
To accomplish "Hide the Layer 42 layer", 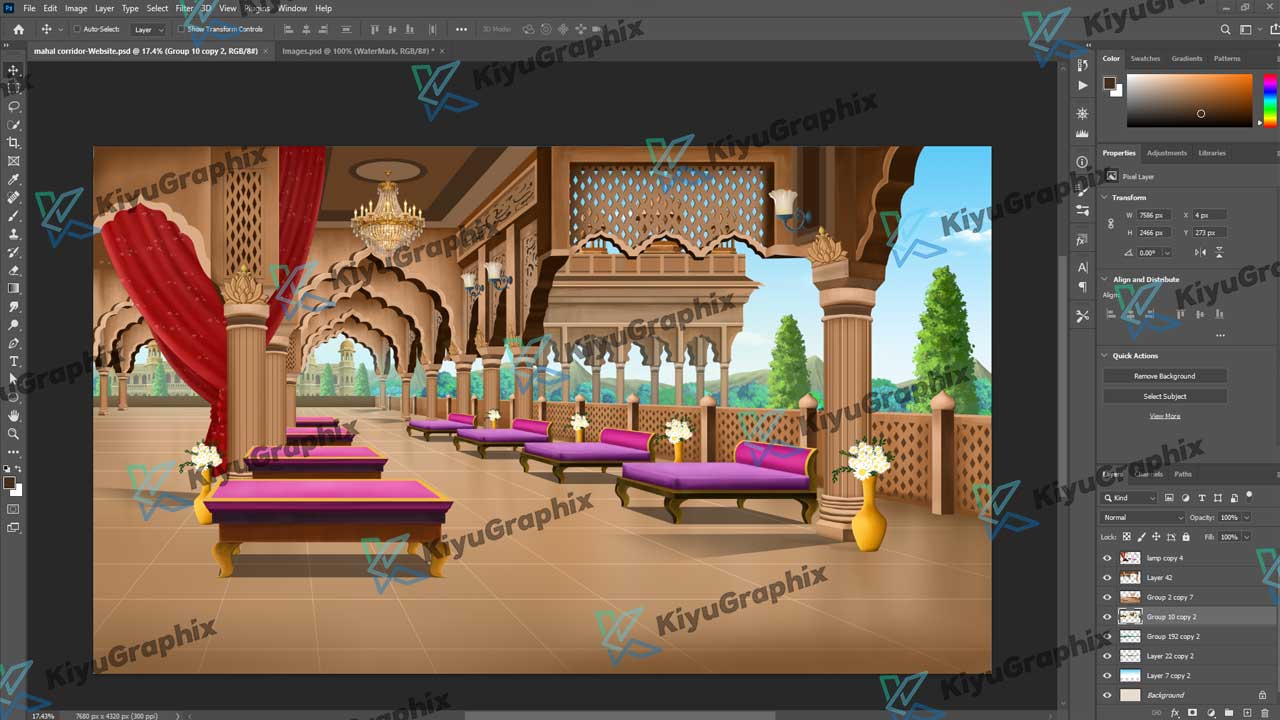I will pyautogui.click(x=1107, y=578).
